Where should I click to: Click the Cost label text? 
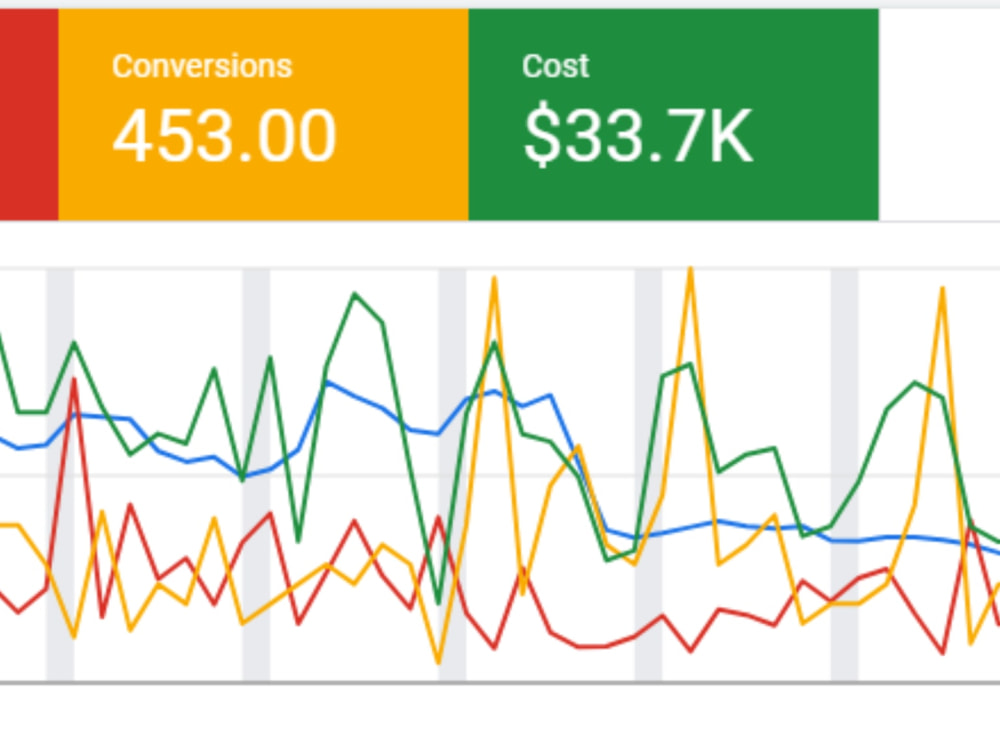pos(555,66)
